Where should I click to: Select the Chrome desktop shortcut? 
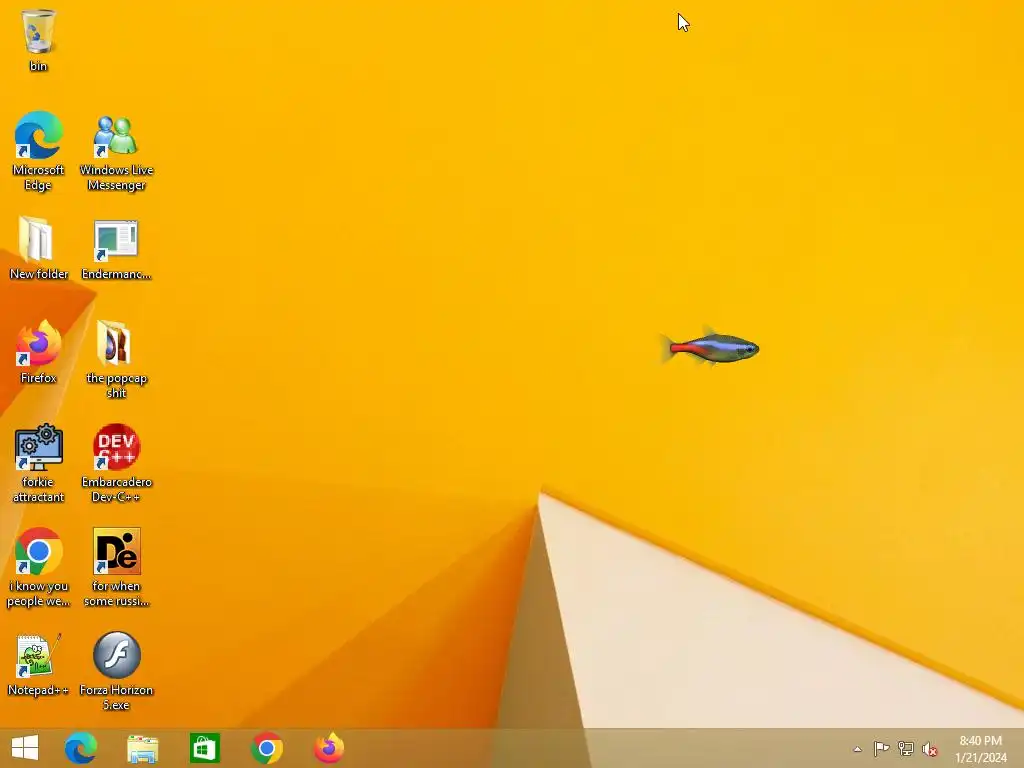pyautogui.click(x=38, y=567)
